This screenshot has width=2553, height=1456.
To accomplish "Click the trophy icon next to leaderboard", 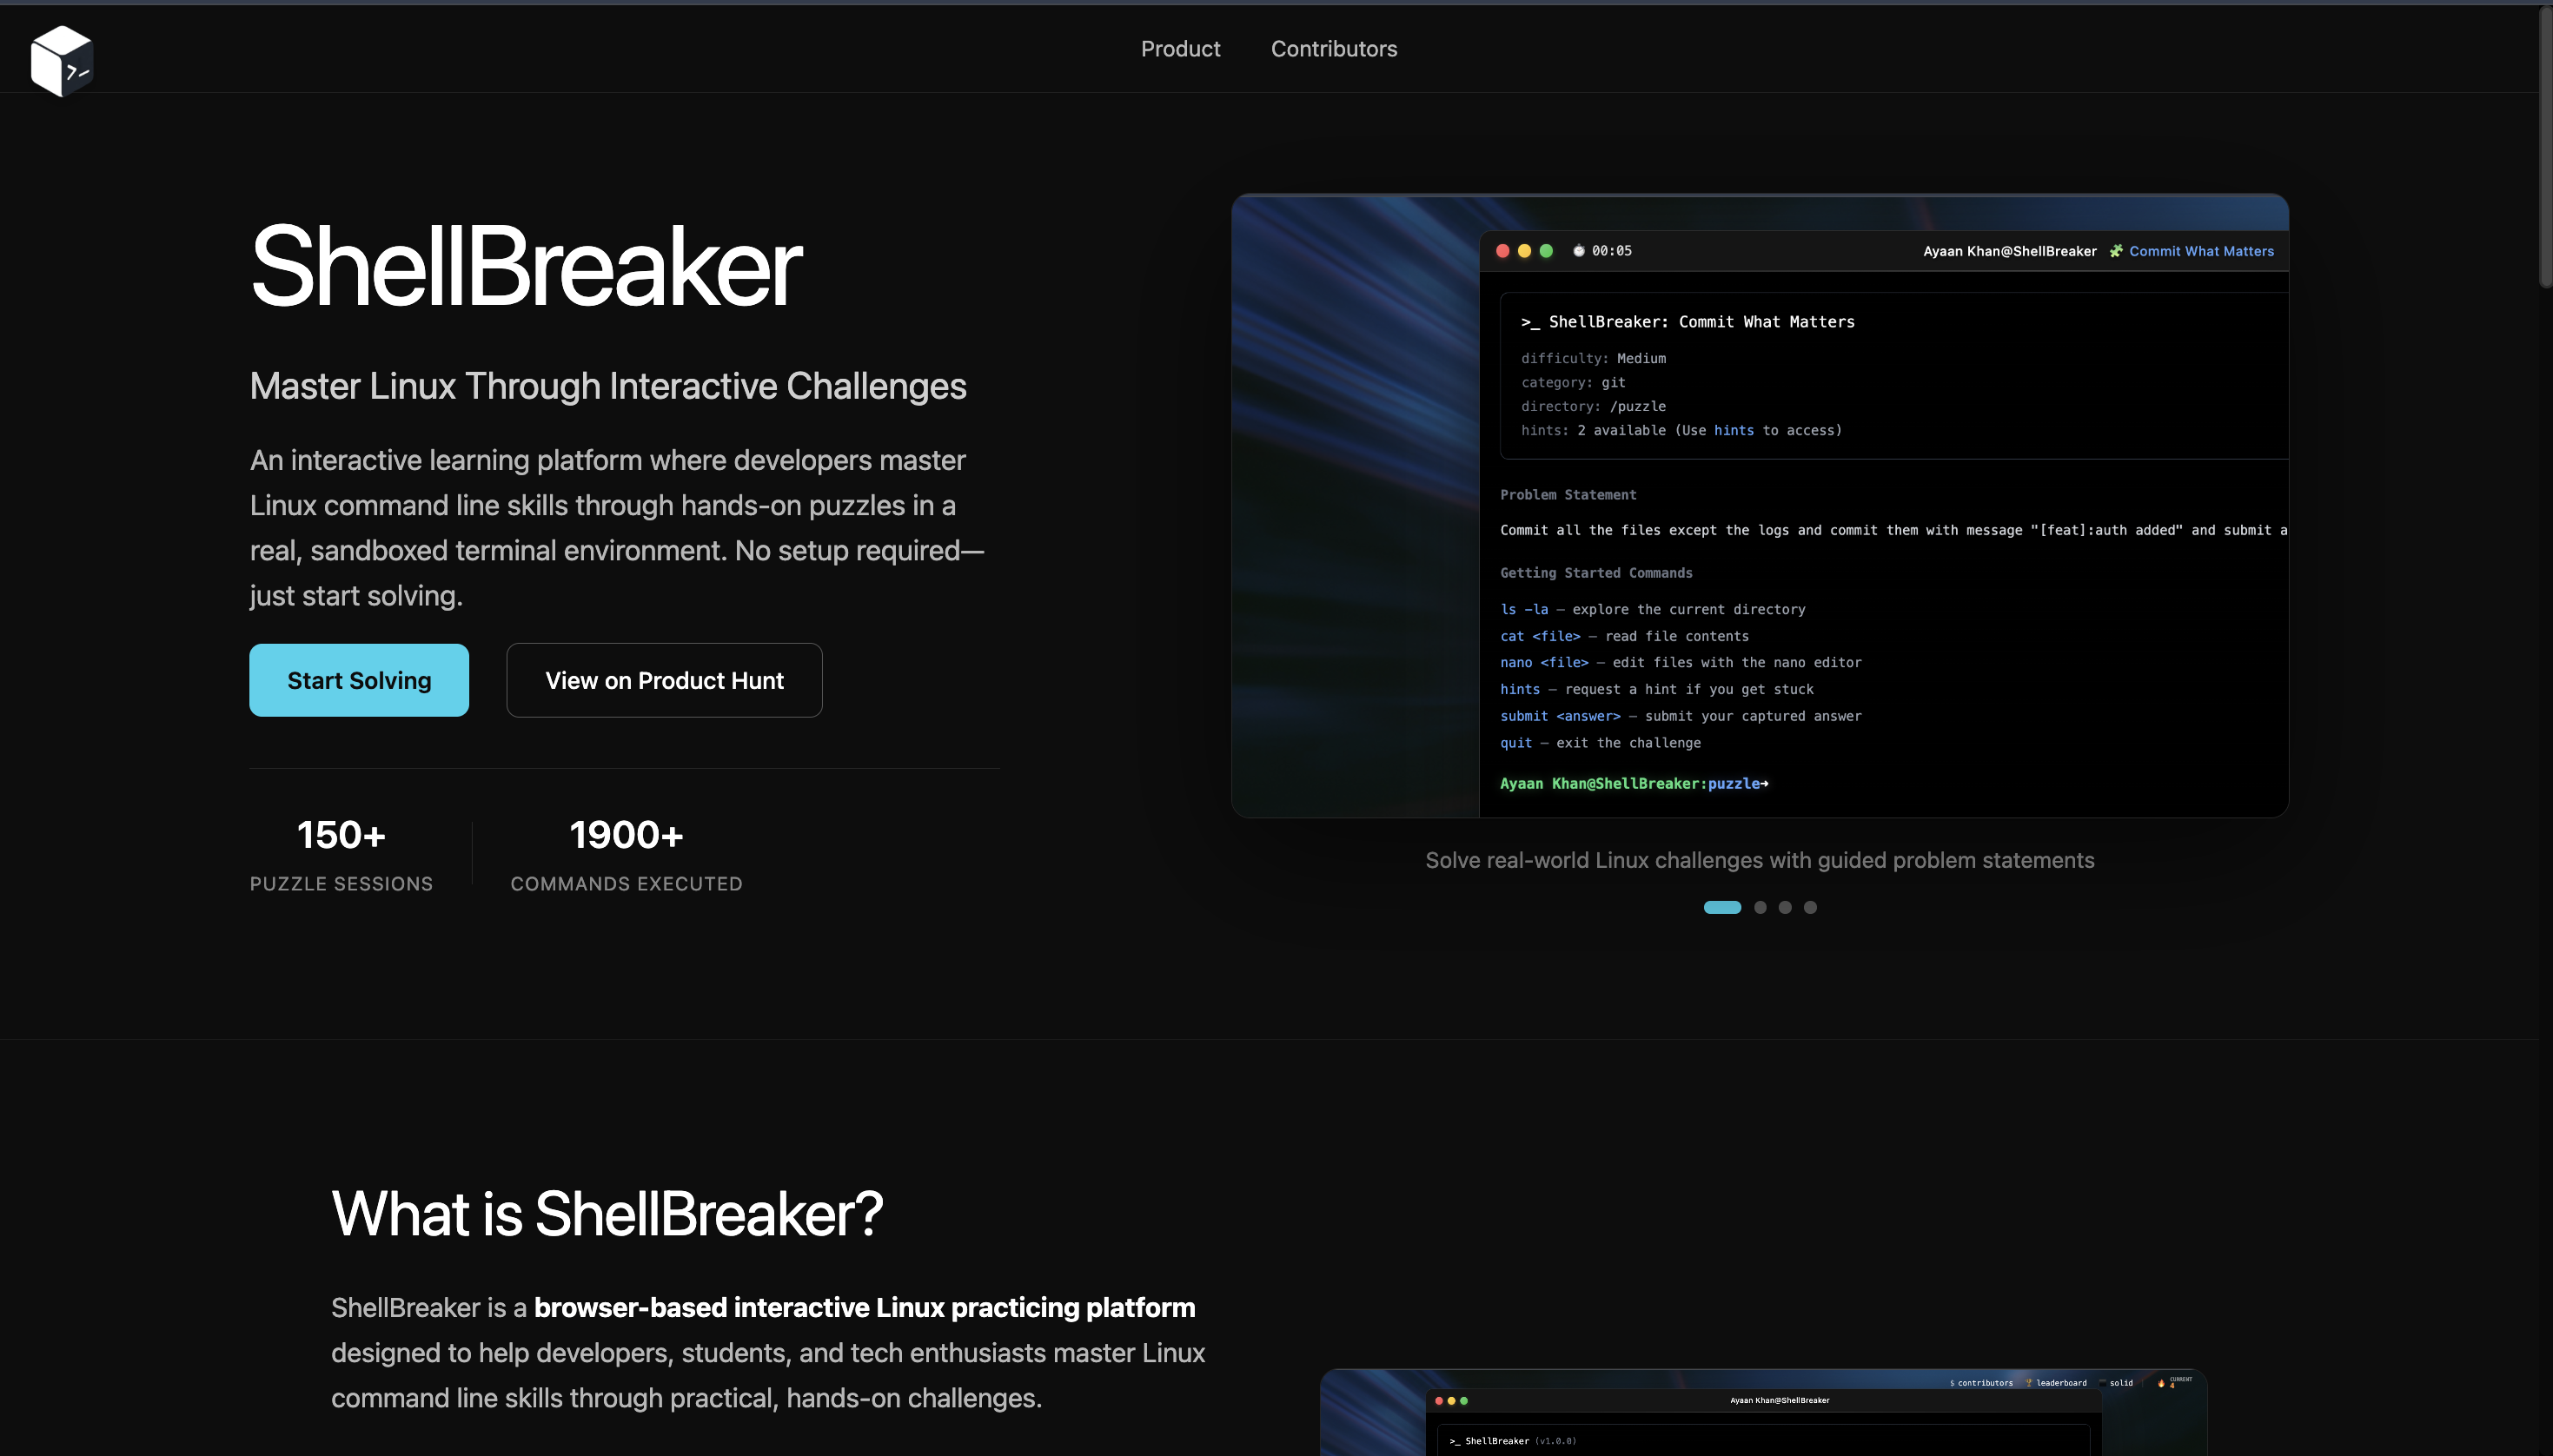I will 2028,1383.
